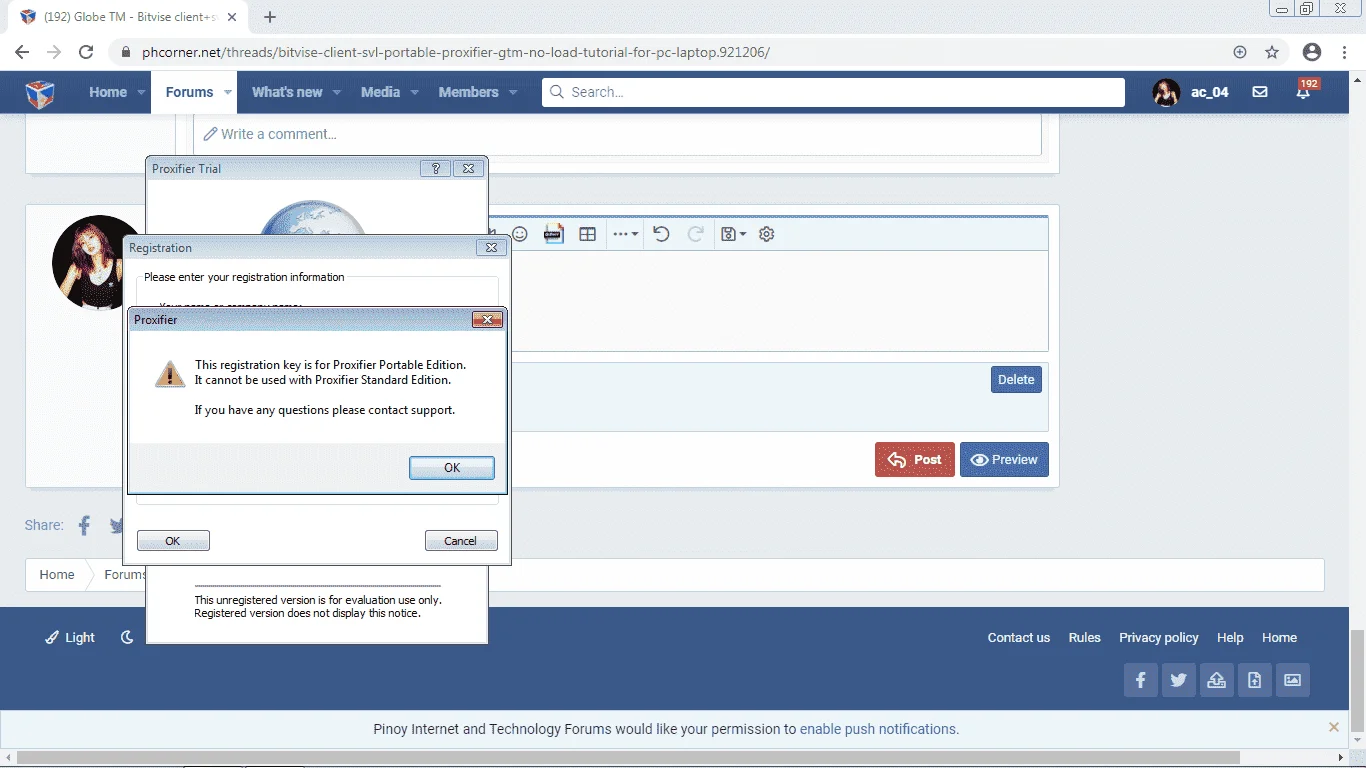
Task: Click the footer upload tray icon
Action: pos(1217,680)
